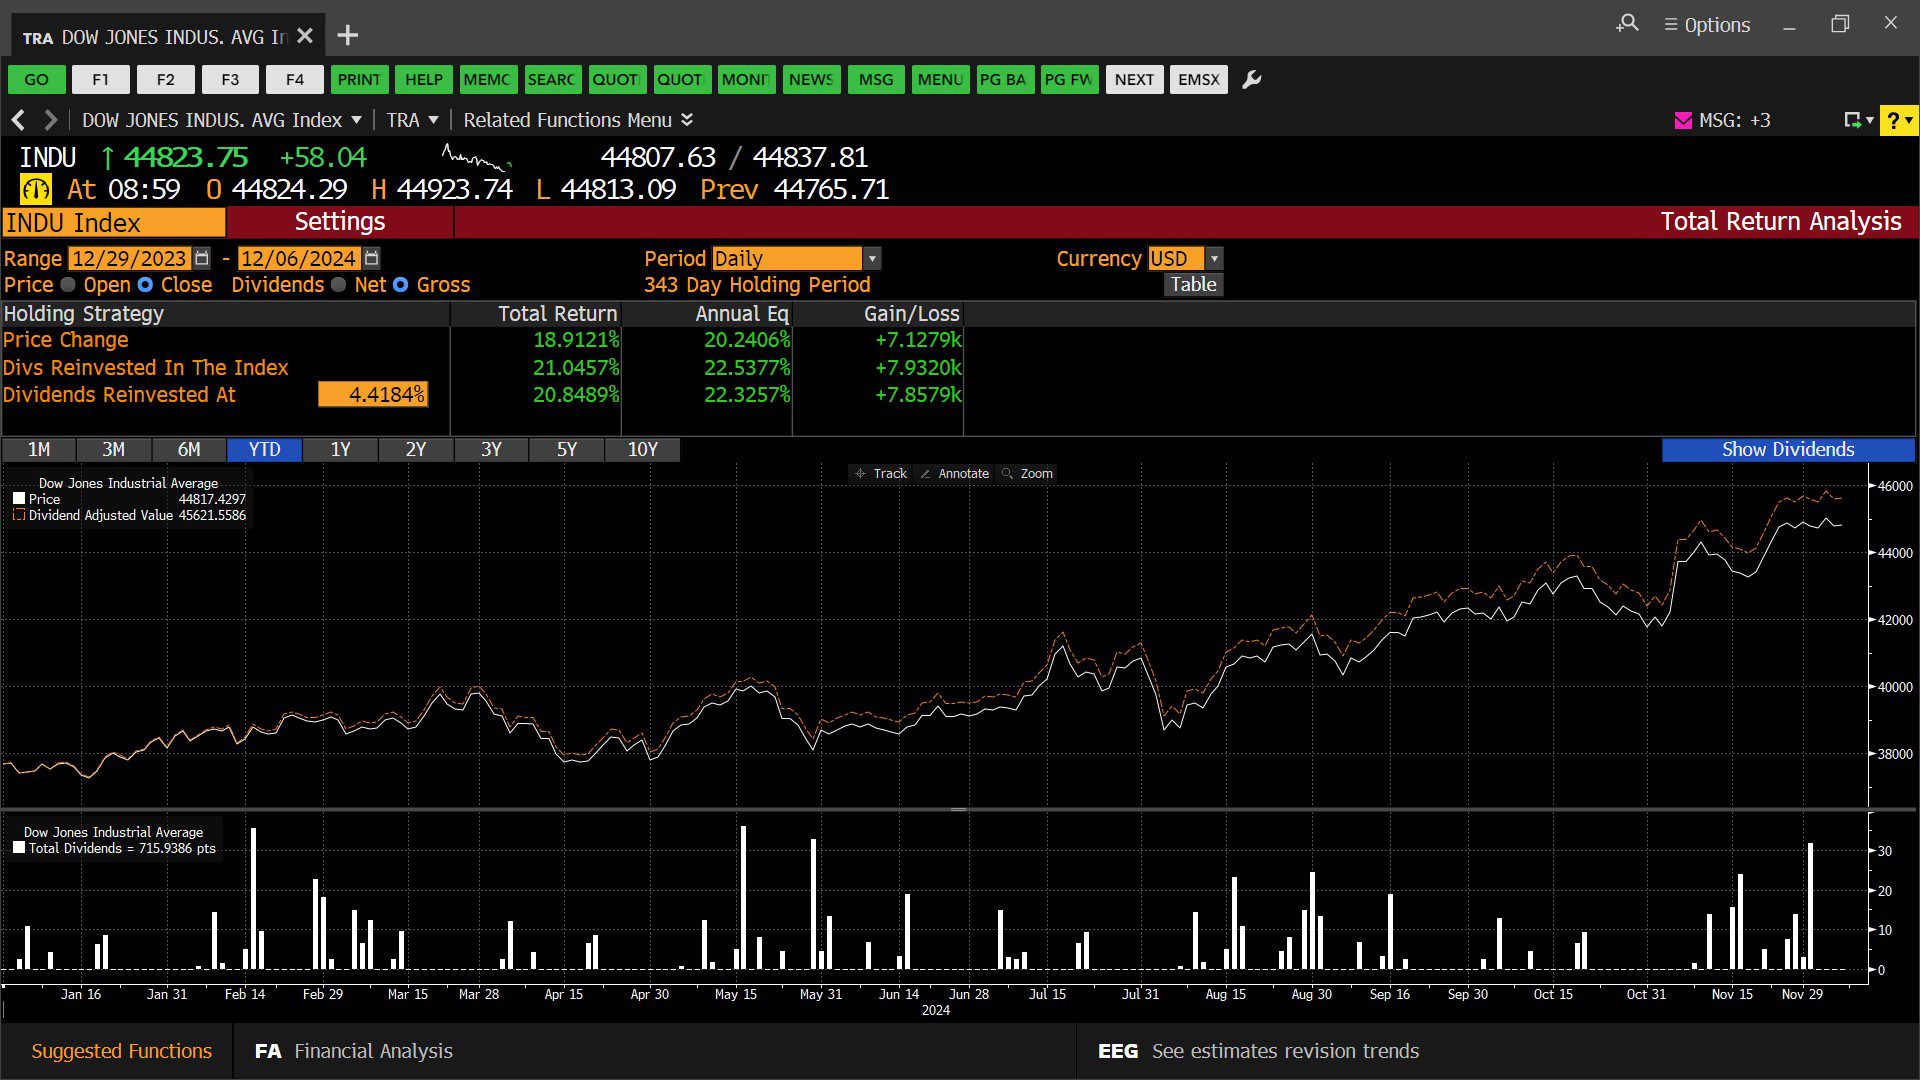Viewport: 1920px width, 1080px height.
Task: Select the Net dividends radio button
Action: [339, 285]
